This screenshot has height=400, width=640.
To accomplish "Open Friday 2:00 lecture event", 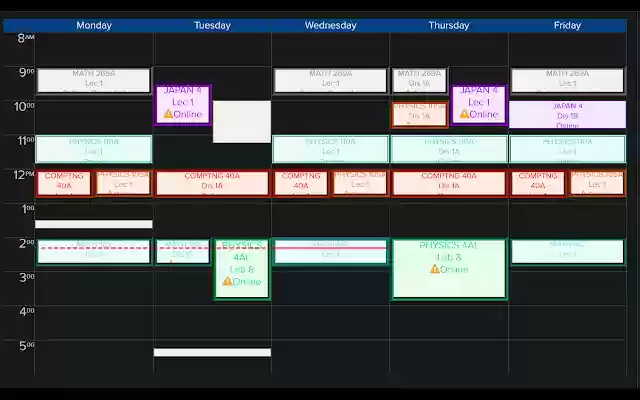I will coord(567,252).
